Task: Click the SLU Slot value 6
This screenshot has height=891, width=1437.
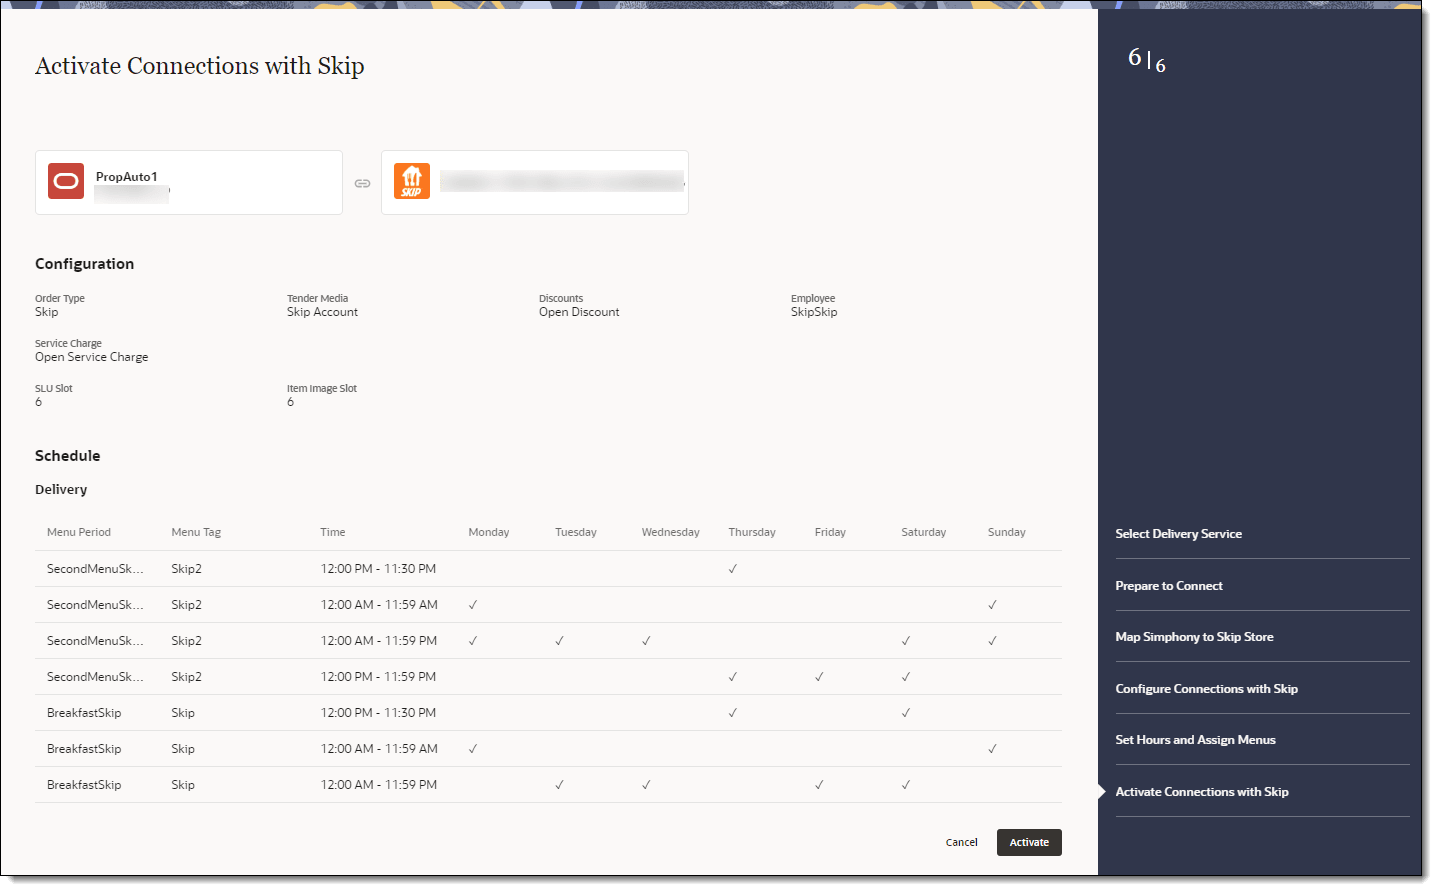Action: pyautogui.click(x=39, y=402)
